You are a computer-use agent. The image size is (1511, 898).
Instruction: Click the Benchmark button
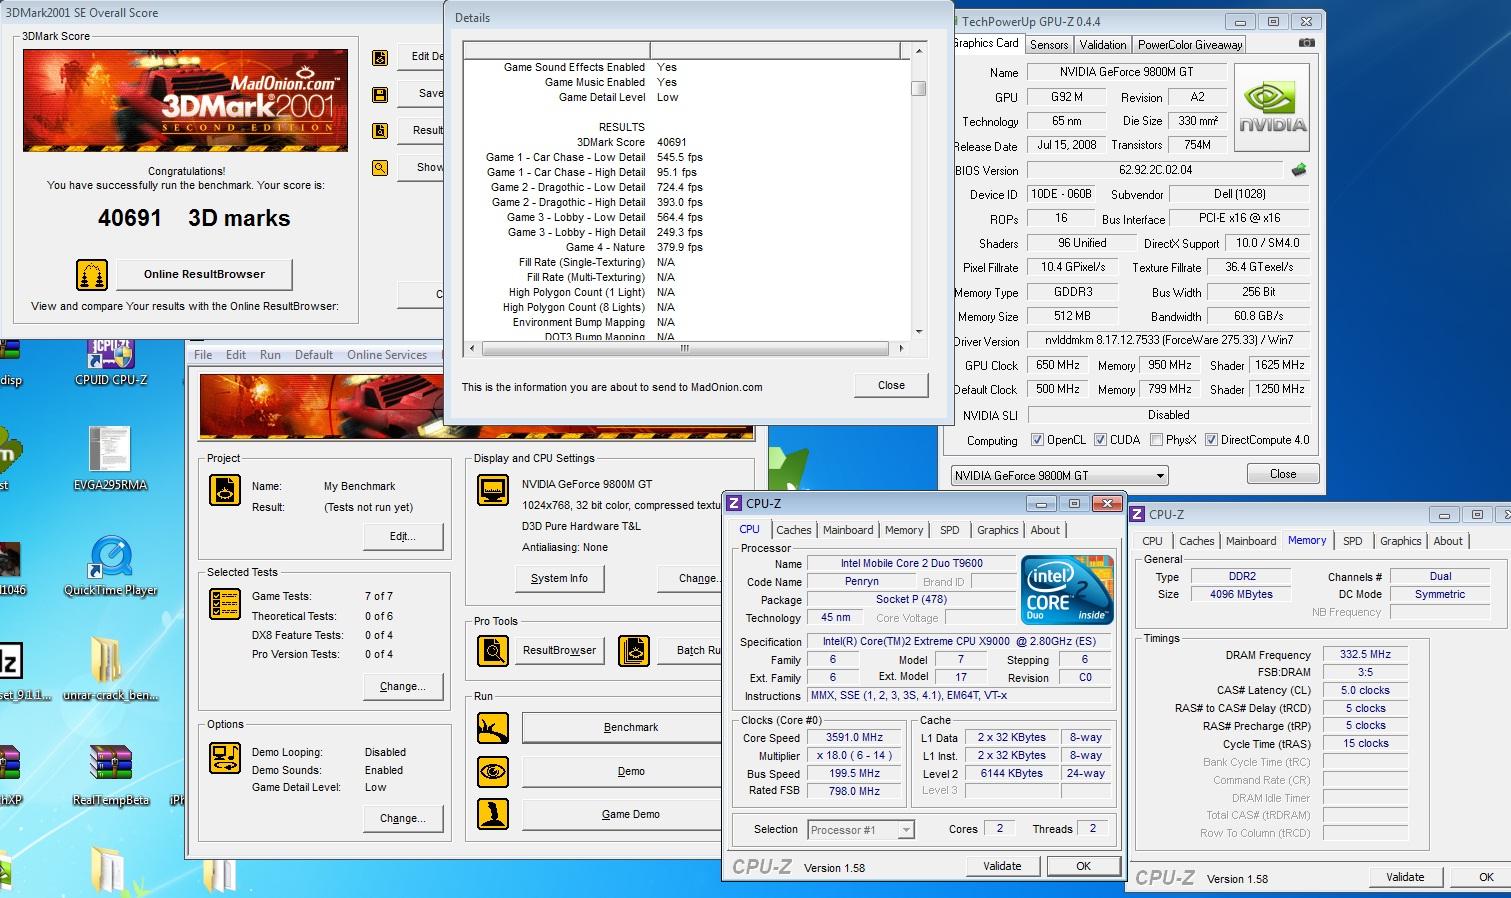tap(621, 727)
